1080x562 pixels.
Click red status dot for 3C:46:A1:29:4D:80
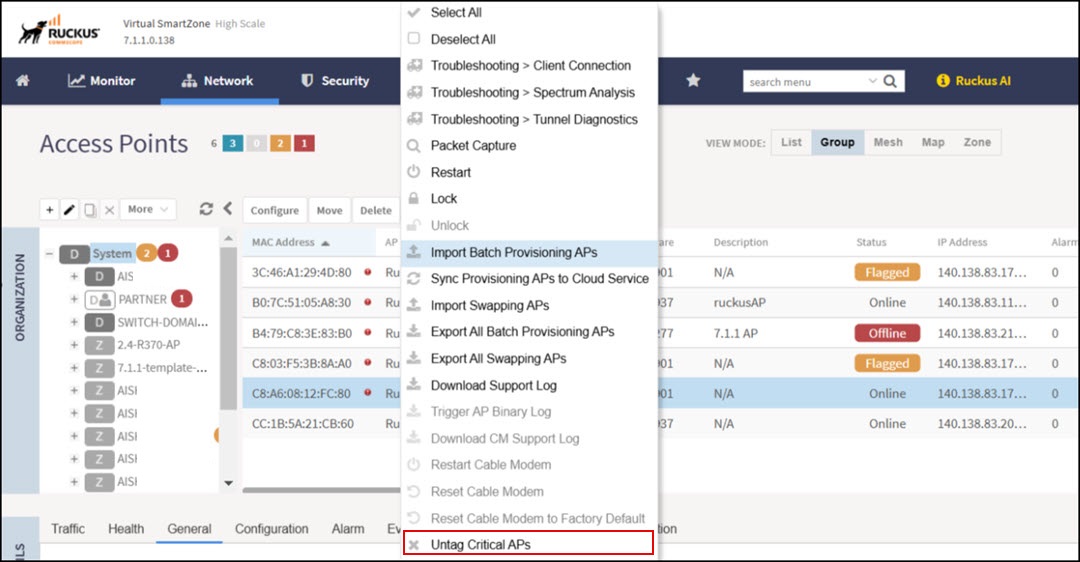coord(368,272)
